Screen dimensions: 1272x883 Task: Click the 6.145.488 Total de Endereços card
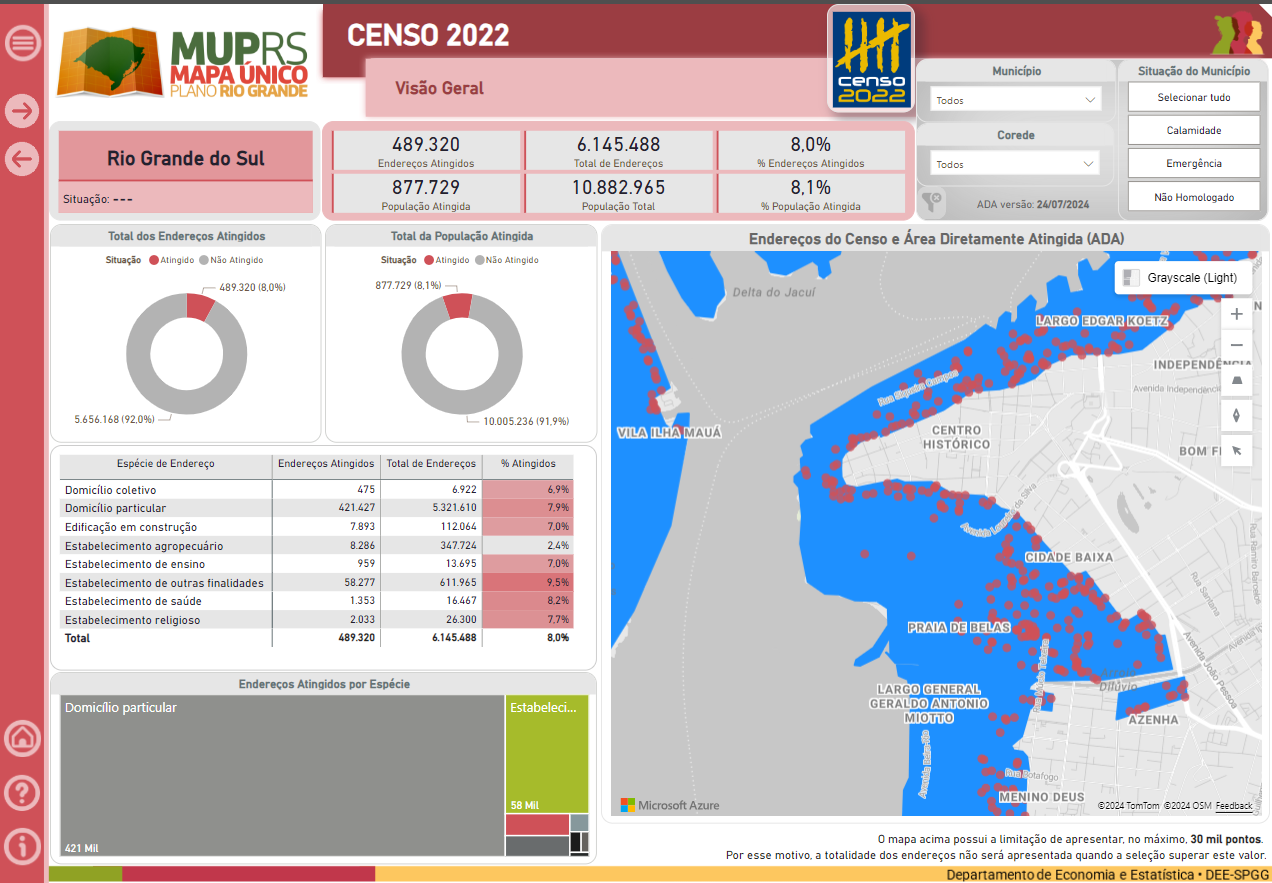[x=619, y=150]
